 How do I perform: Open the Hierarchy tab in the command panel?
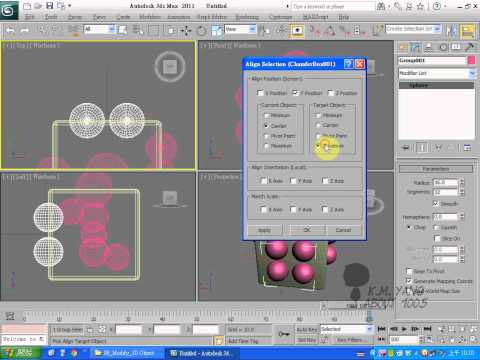point(429,47)
